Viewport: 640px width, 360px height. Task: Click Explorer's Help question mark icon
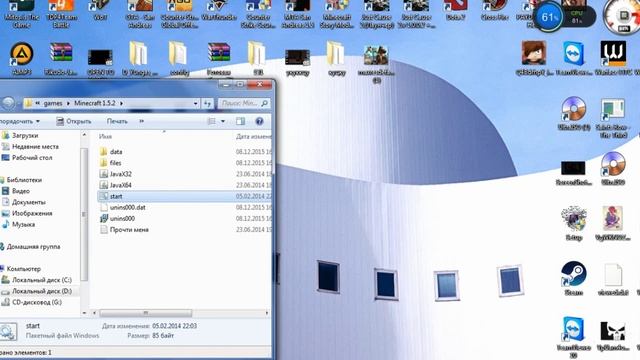click(259, 121)
